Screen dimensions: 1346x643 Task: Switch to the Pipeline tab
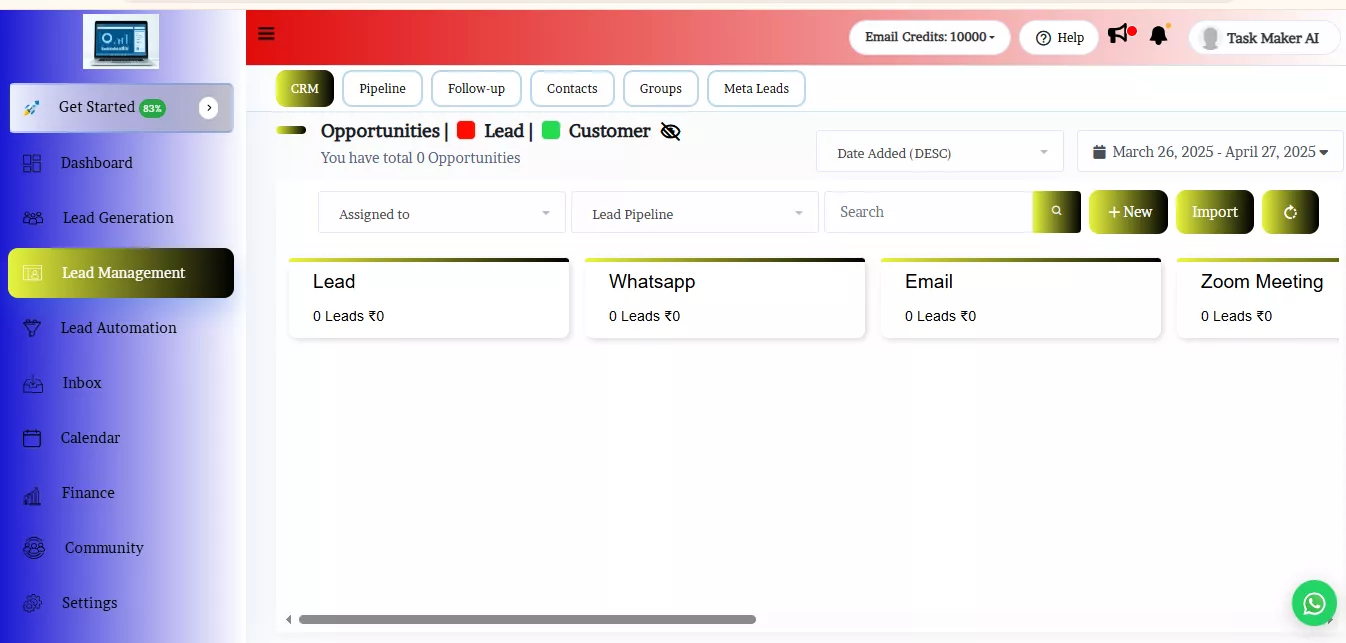point(382,88)
